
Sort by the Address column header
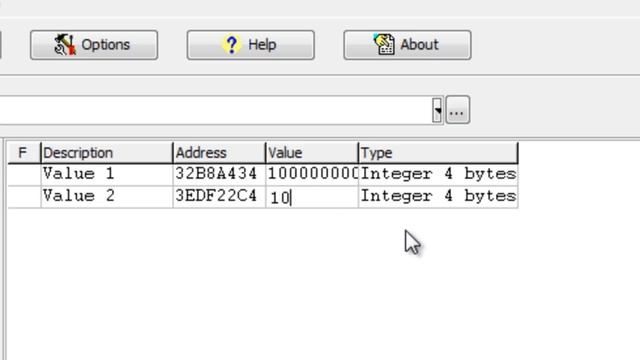(219, 153)
